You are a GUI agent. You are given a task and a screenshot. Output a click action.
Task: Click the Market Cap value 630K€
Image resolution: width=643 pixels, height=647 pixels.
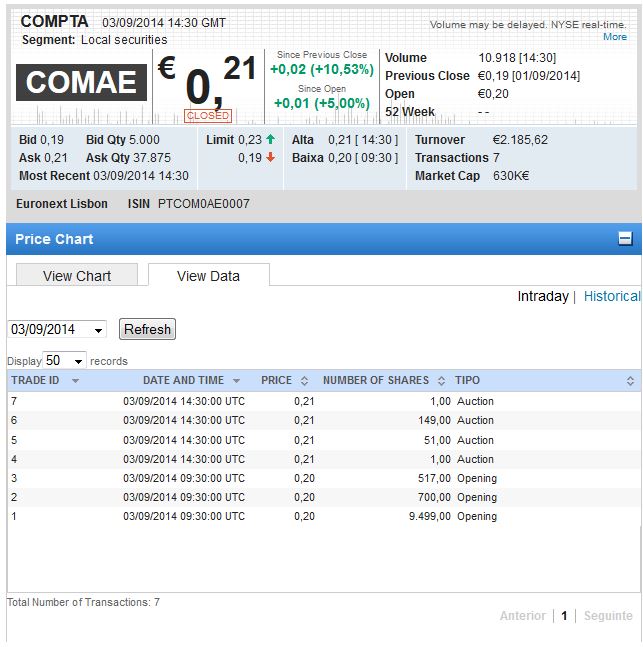pos(511,176)
